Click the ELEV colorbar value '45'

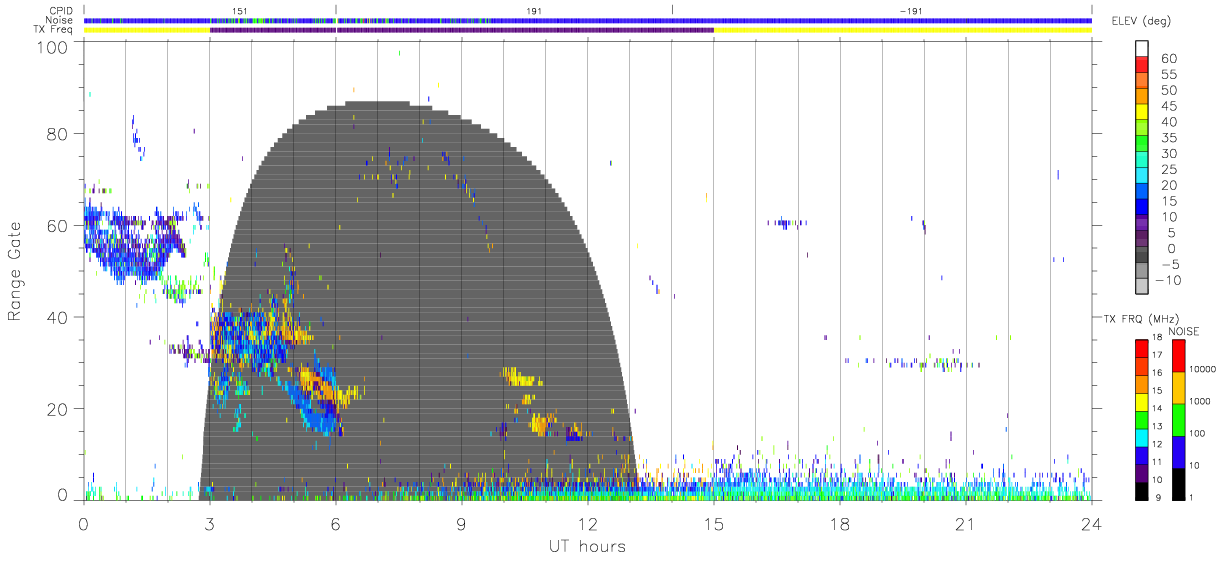click(1169, 106)
